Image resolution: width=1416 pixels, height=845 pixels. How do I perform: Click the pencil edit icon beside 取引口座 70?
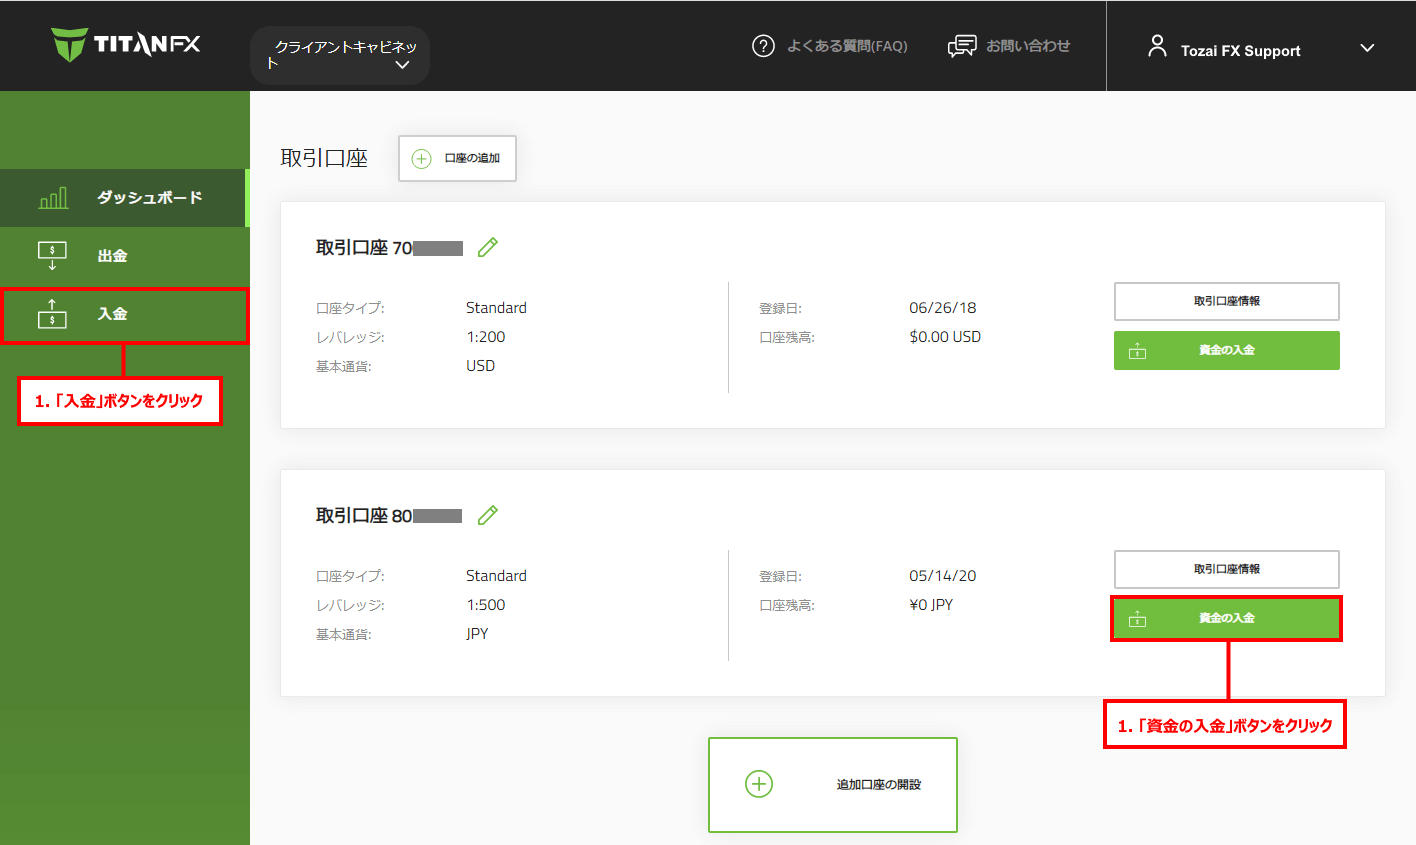click(x=487, y=247)
